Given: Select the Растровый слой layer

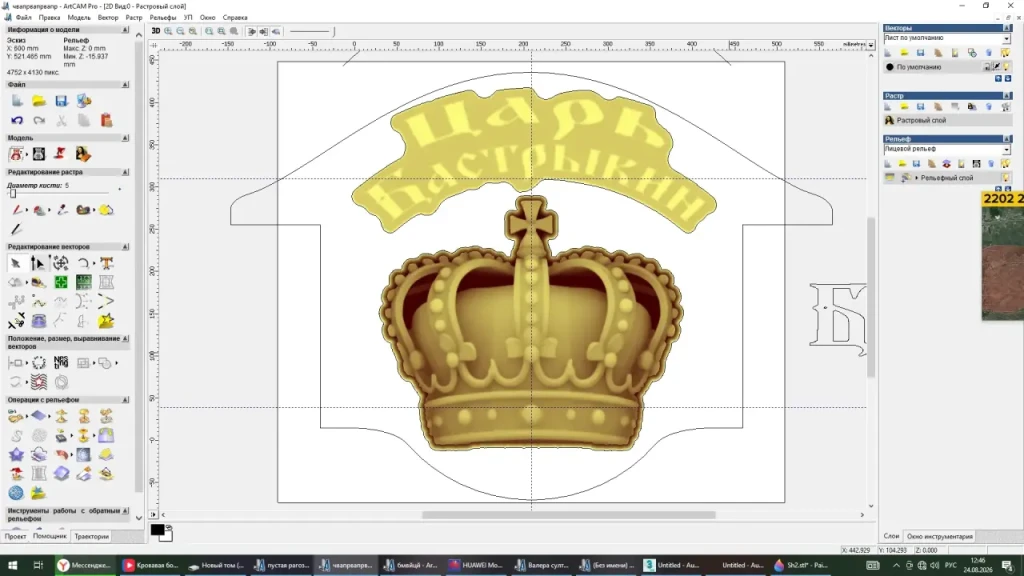Looking at the screenshot, I should coord(946,120).
